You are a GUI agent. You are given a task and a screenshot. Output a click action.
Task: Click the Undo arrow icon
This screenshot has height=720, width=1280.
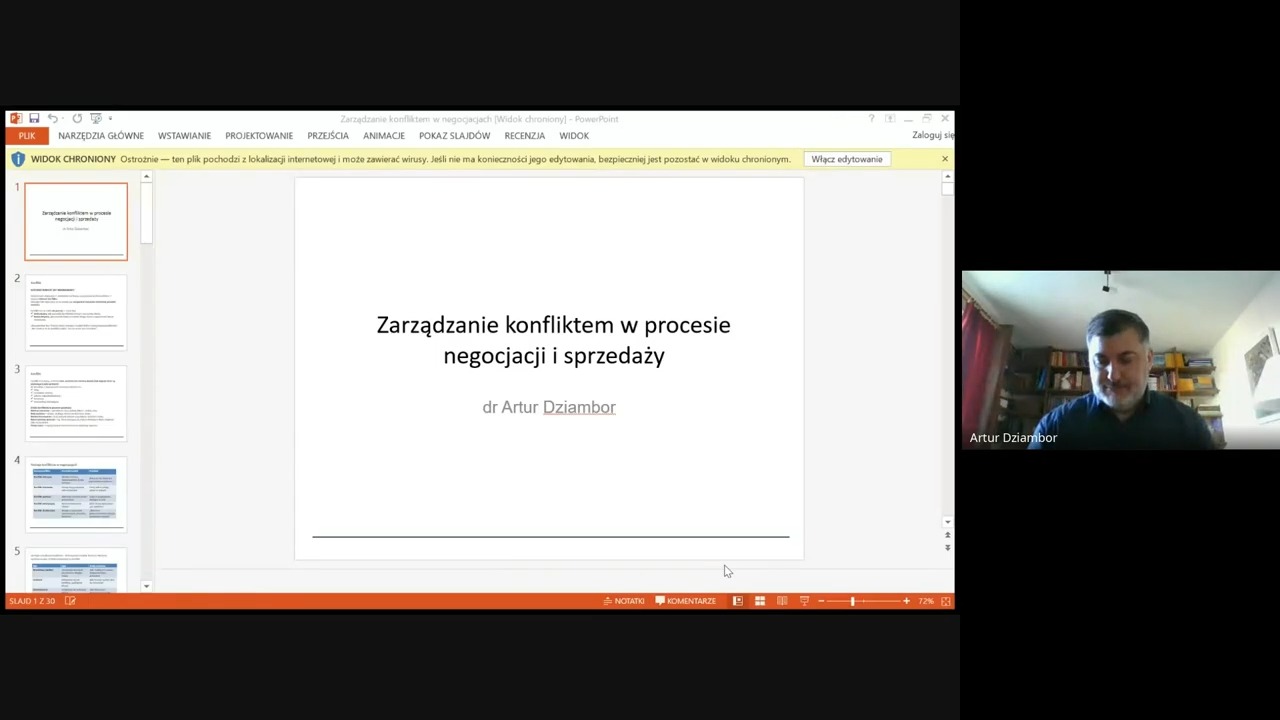coord(53,118)
